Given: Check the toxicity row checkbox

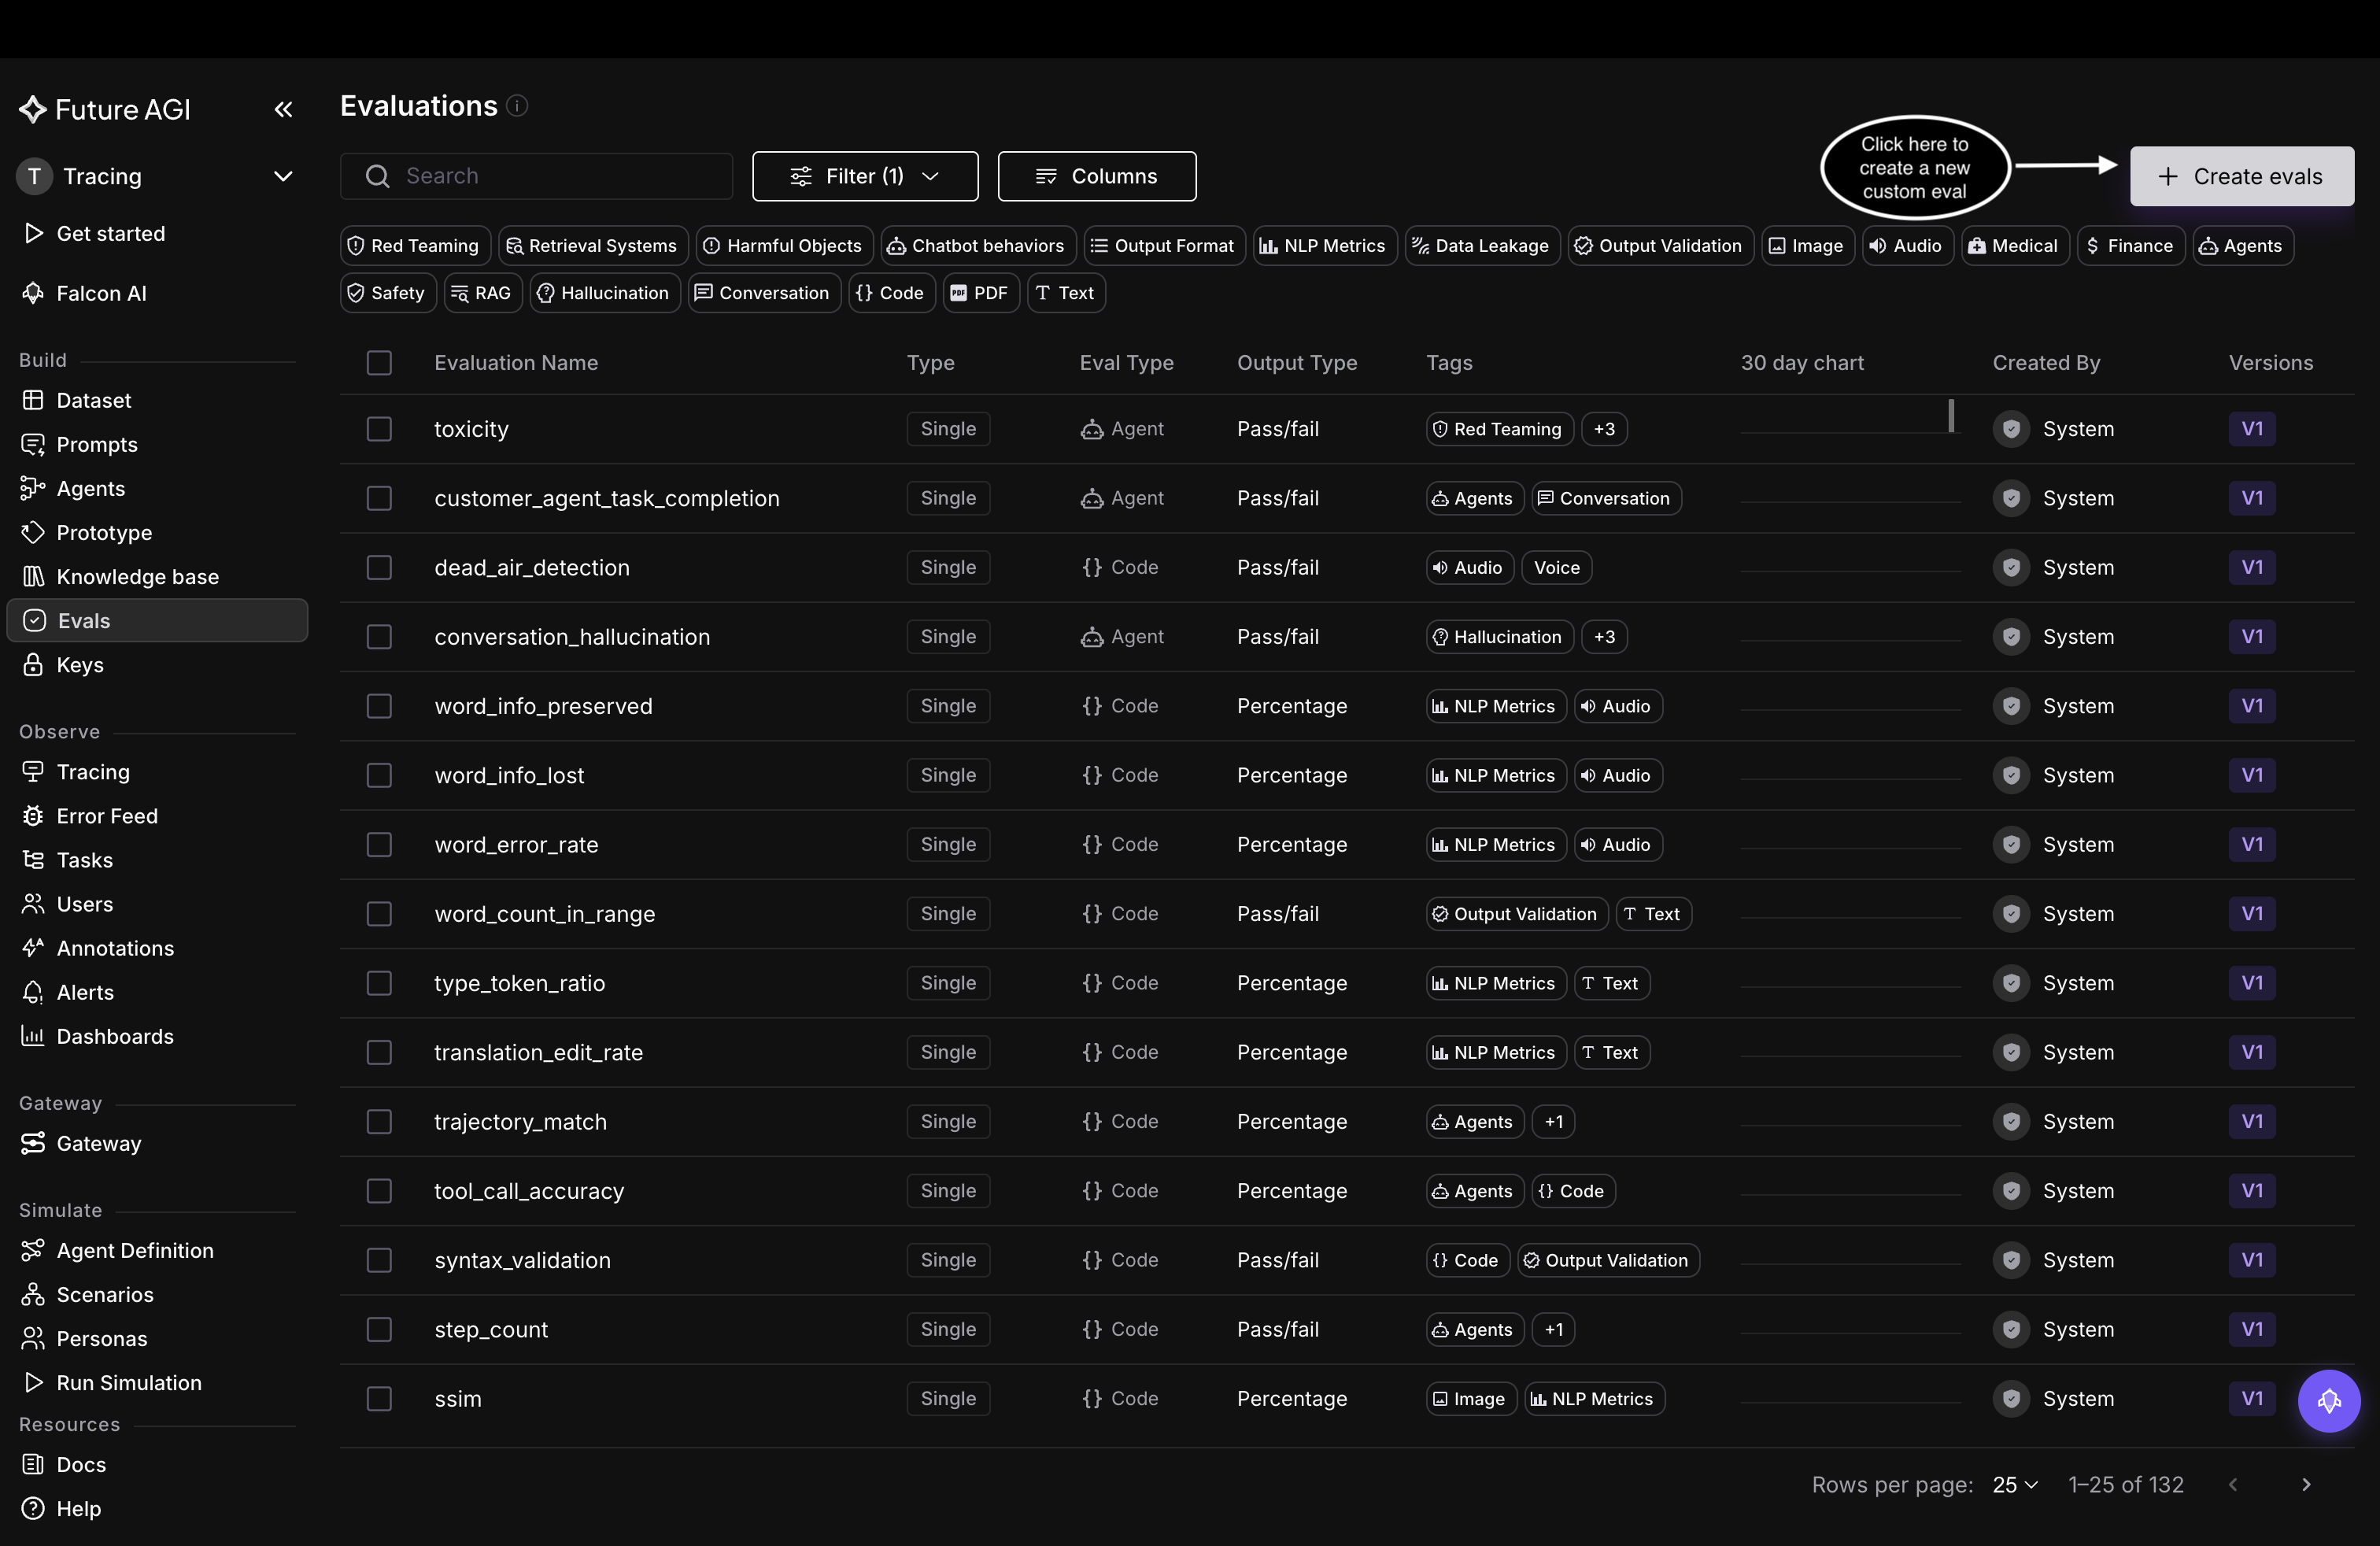Looking at the screenshot, I should (379, 428).
